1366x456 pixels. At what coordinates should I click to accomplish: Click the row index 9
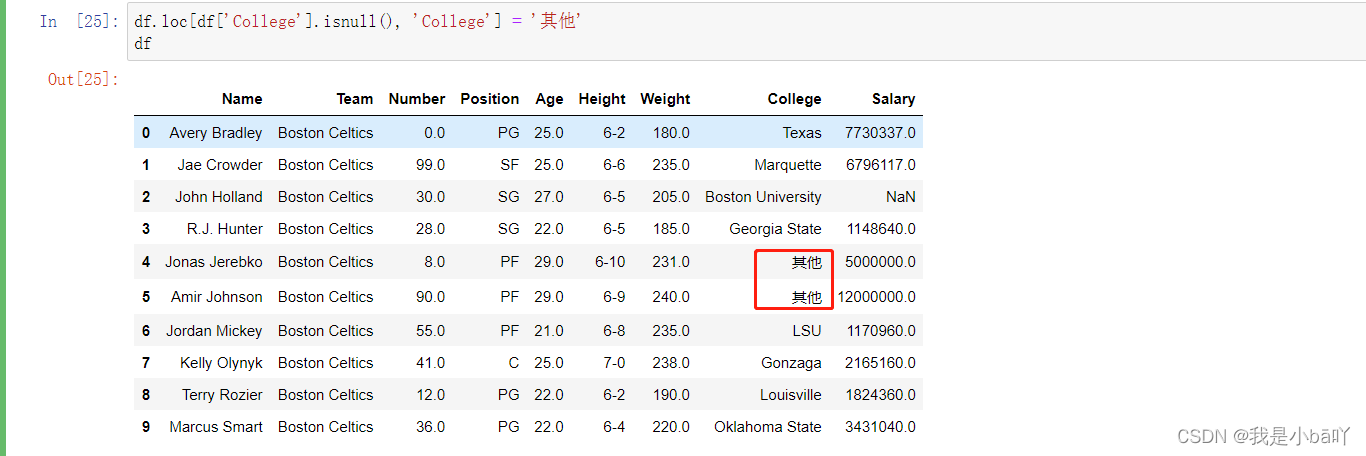point(146,427)
